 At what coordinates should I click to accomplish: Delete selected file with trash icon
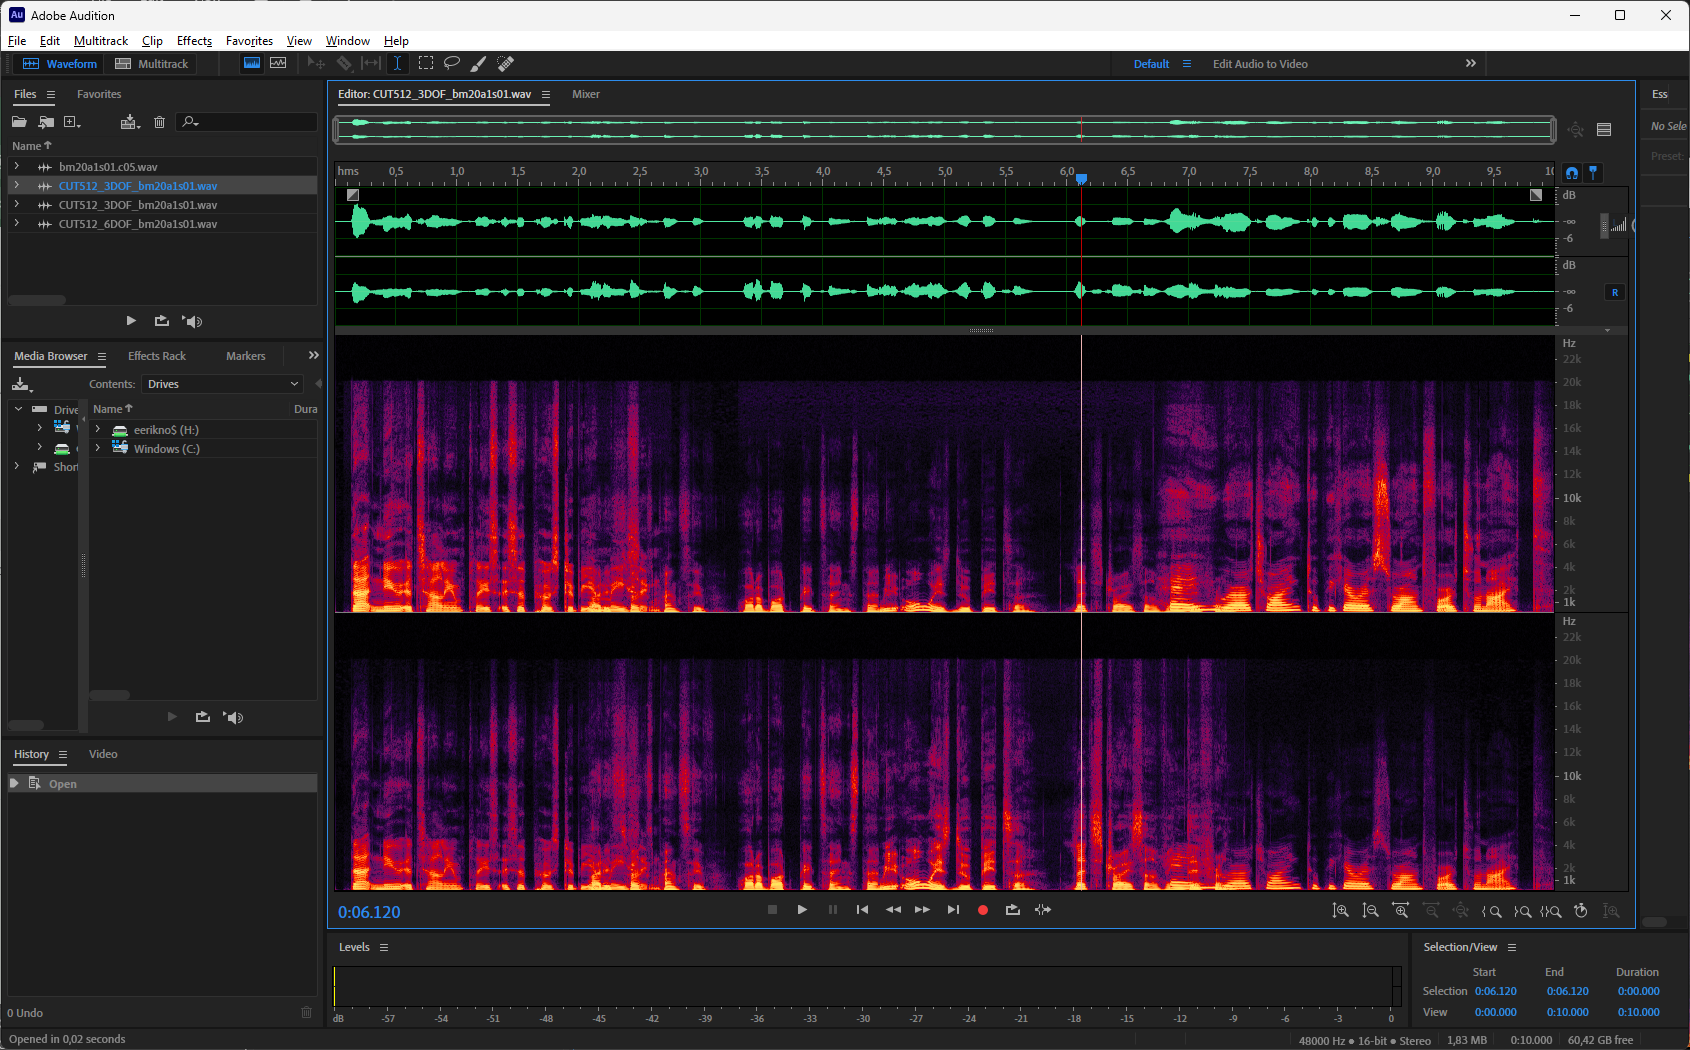pos(159,122)
